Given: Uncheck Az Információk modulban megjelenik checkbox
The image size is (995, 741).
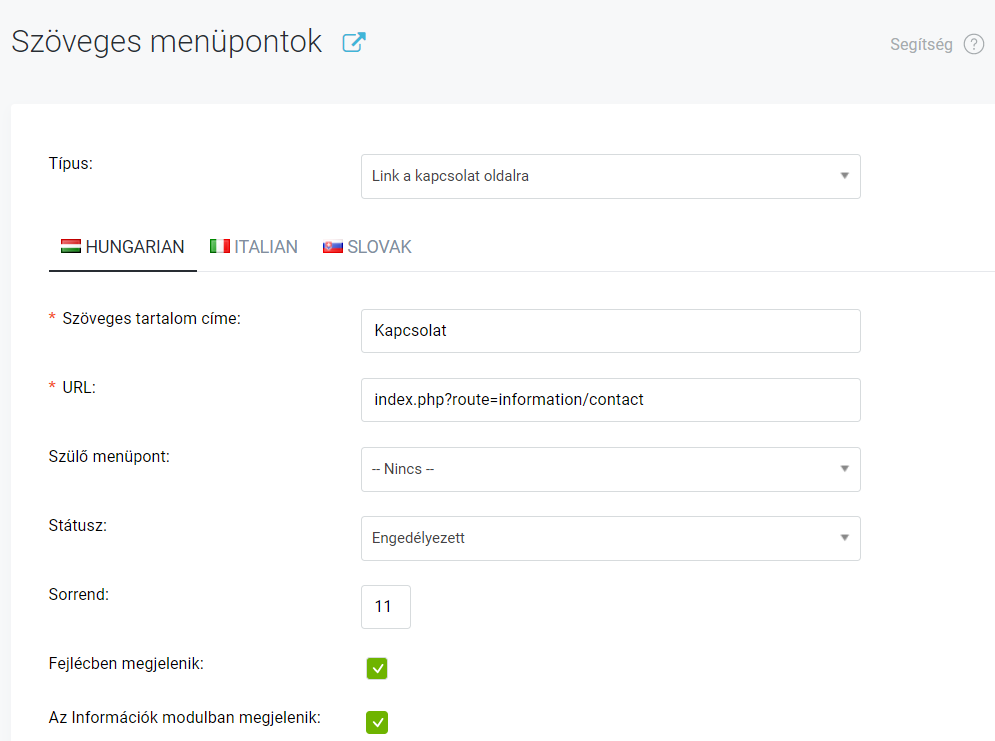Looking at the screenshot, I should point(377,721).
